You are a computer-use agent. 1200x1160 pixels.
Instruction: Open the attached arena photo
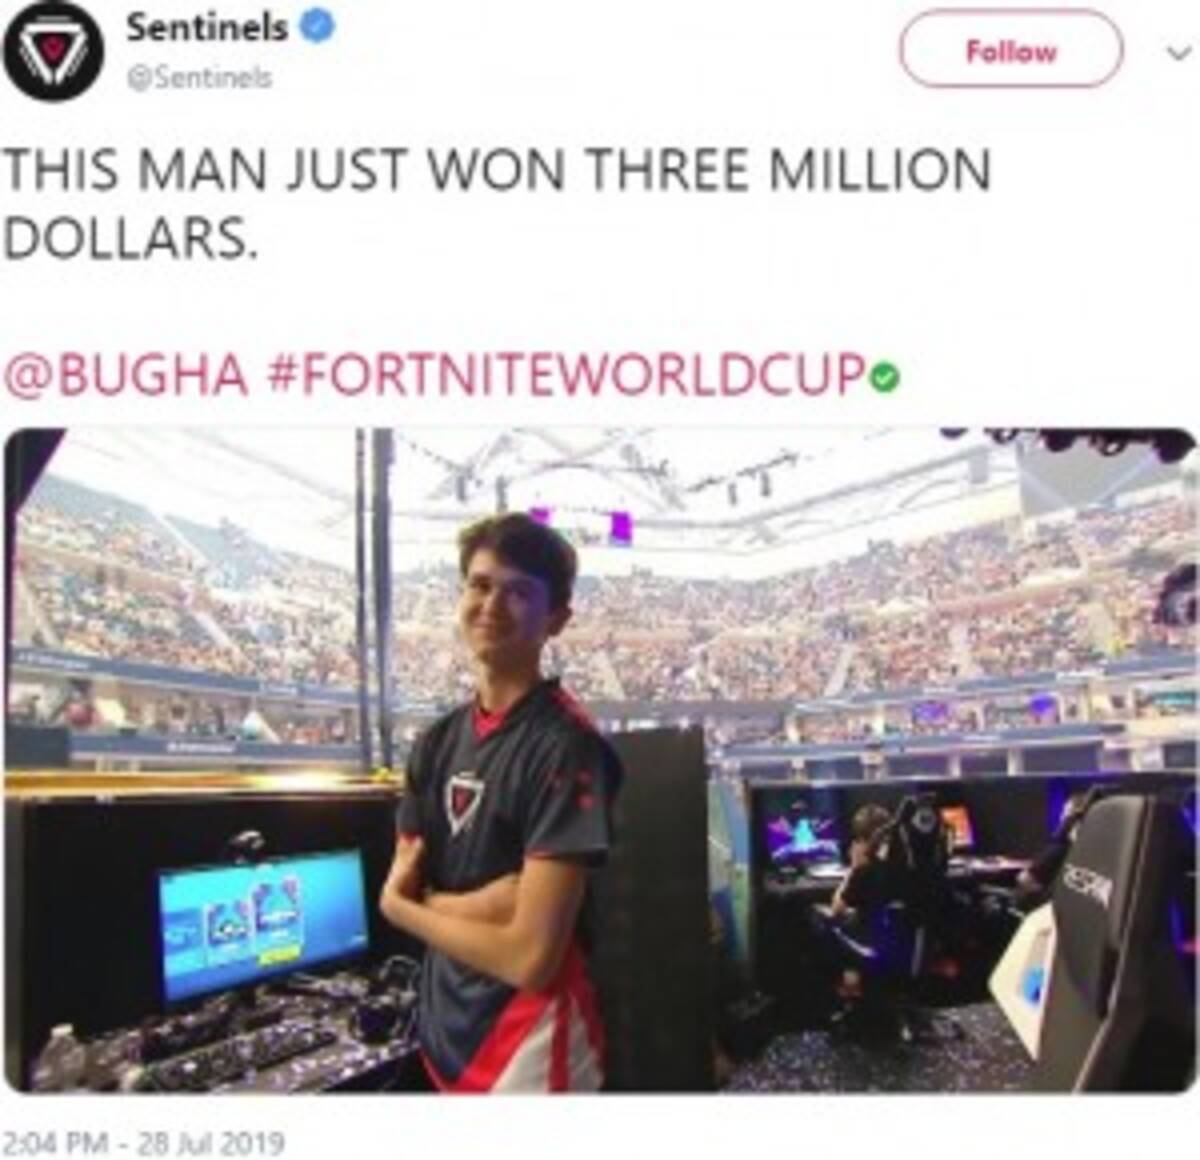tap(600, 760)
